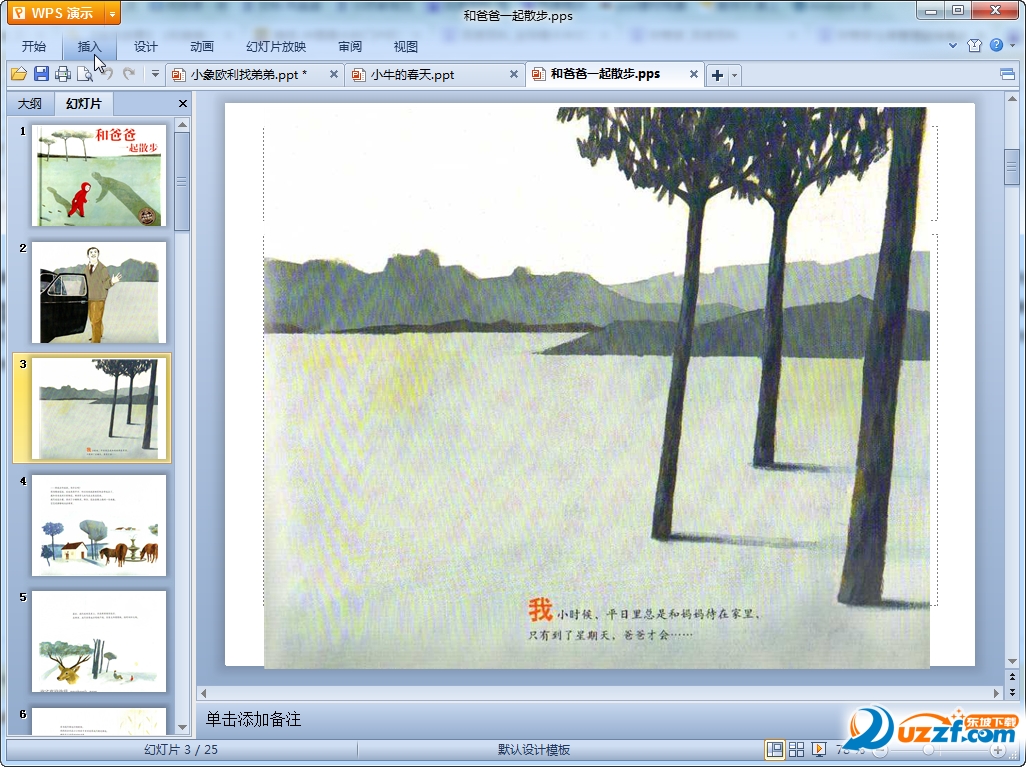Close the slide thumbnail panel
1026x767 pixels.
pyautogui.click(x=183, y=103)
